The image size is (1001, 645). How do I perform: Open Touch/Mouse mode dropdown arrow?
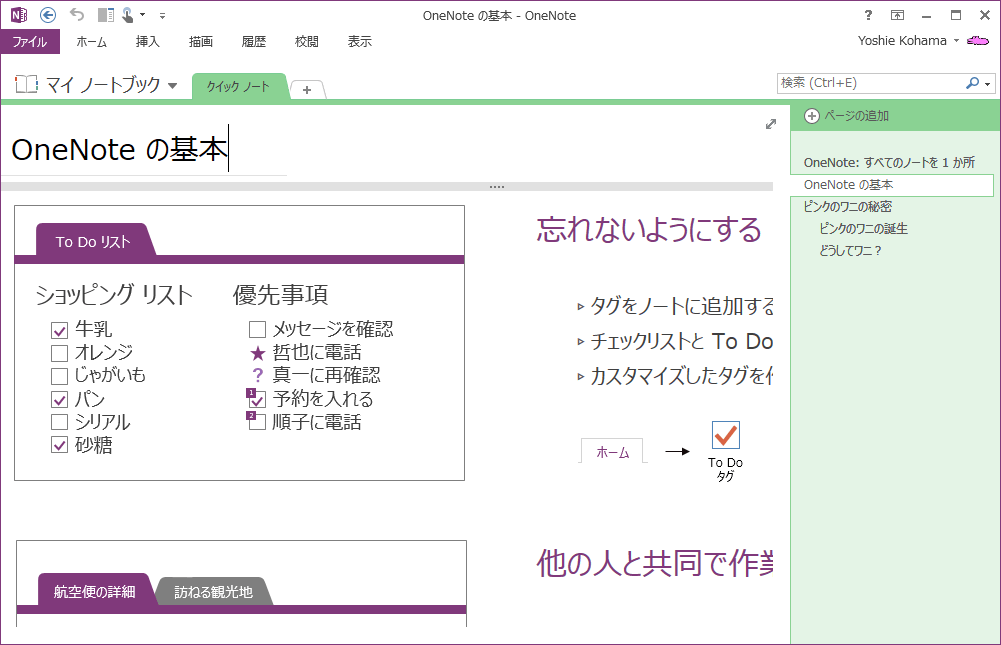pos(142,15)
